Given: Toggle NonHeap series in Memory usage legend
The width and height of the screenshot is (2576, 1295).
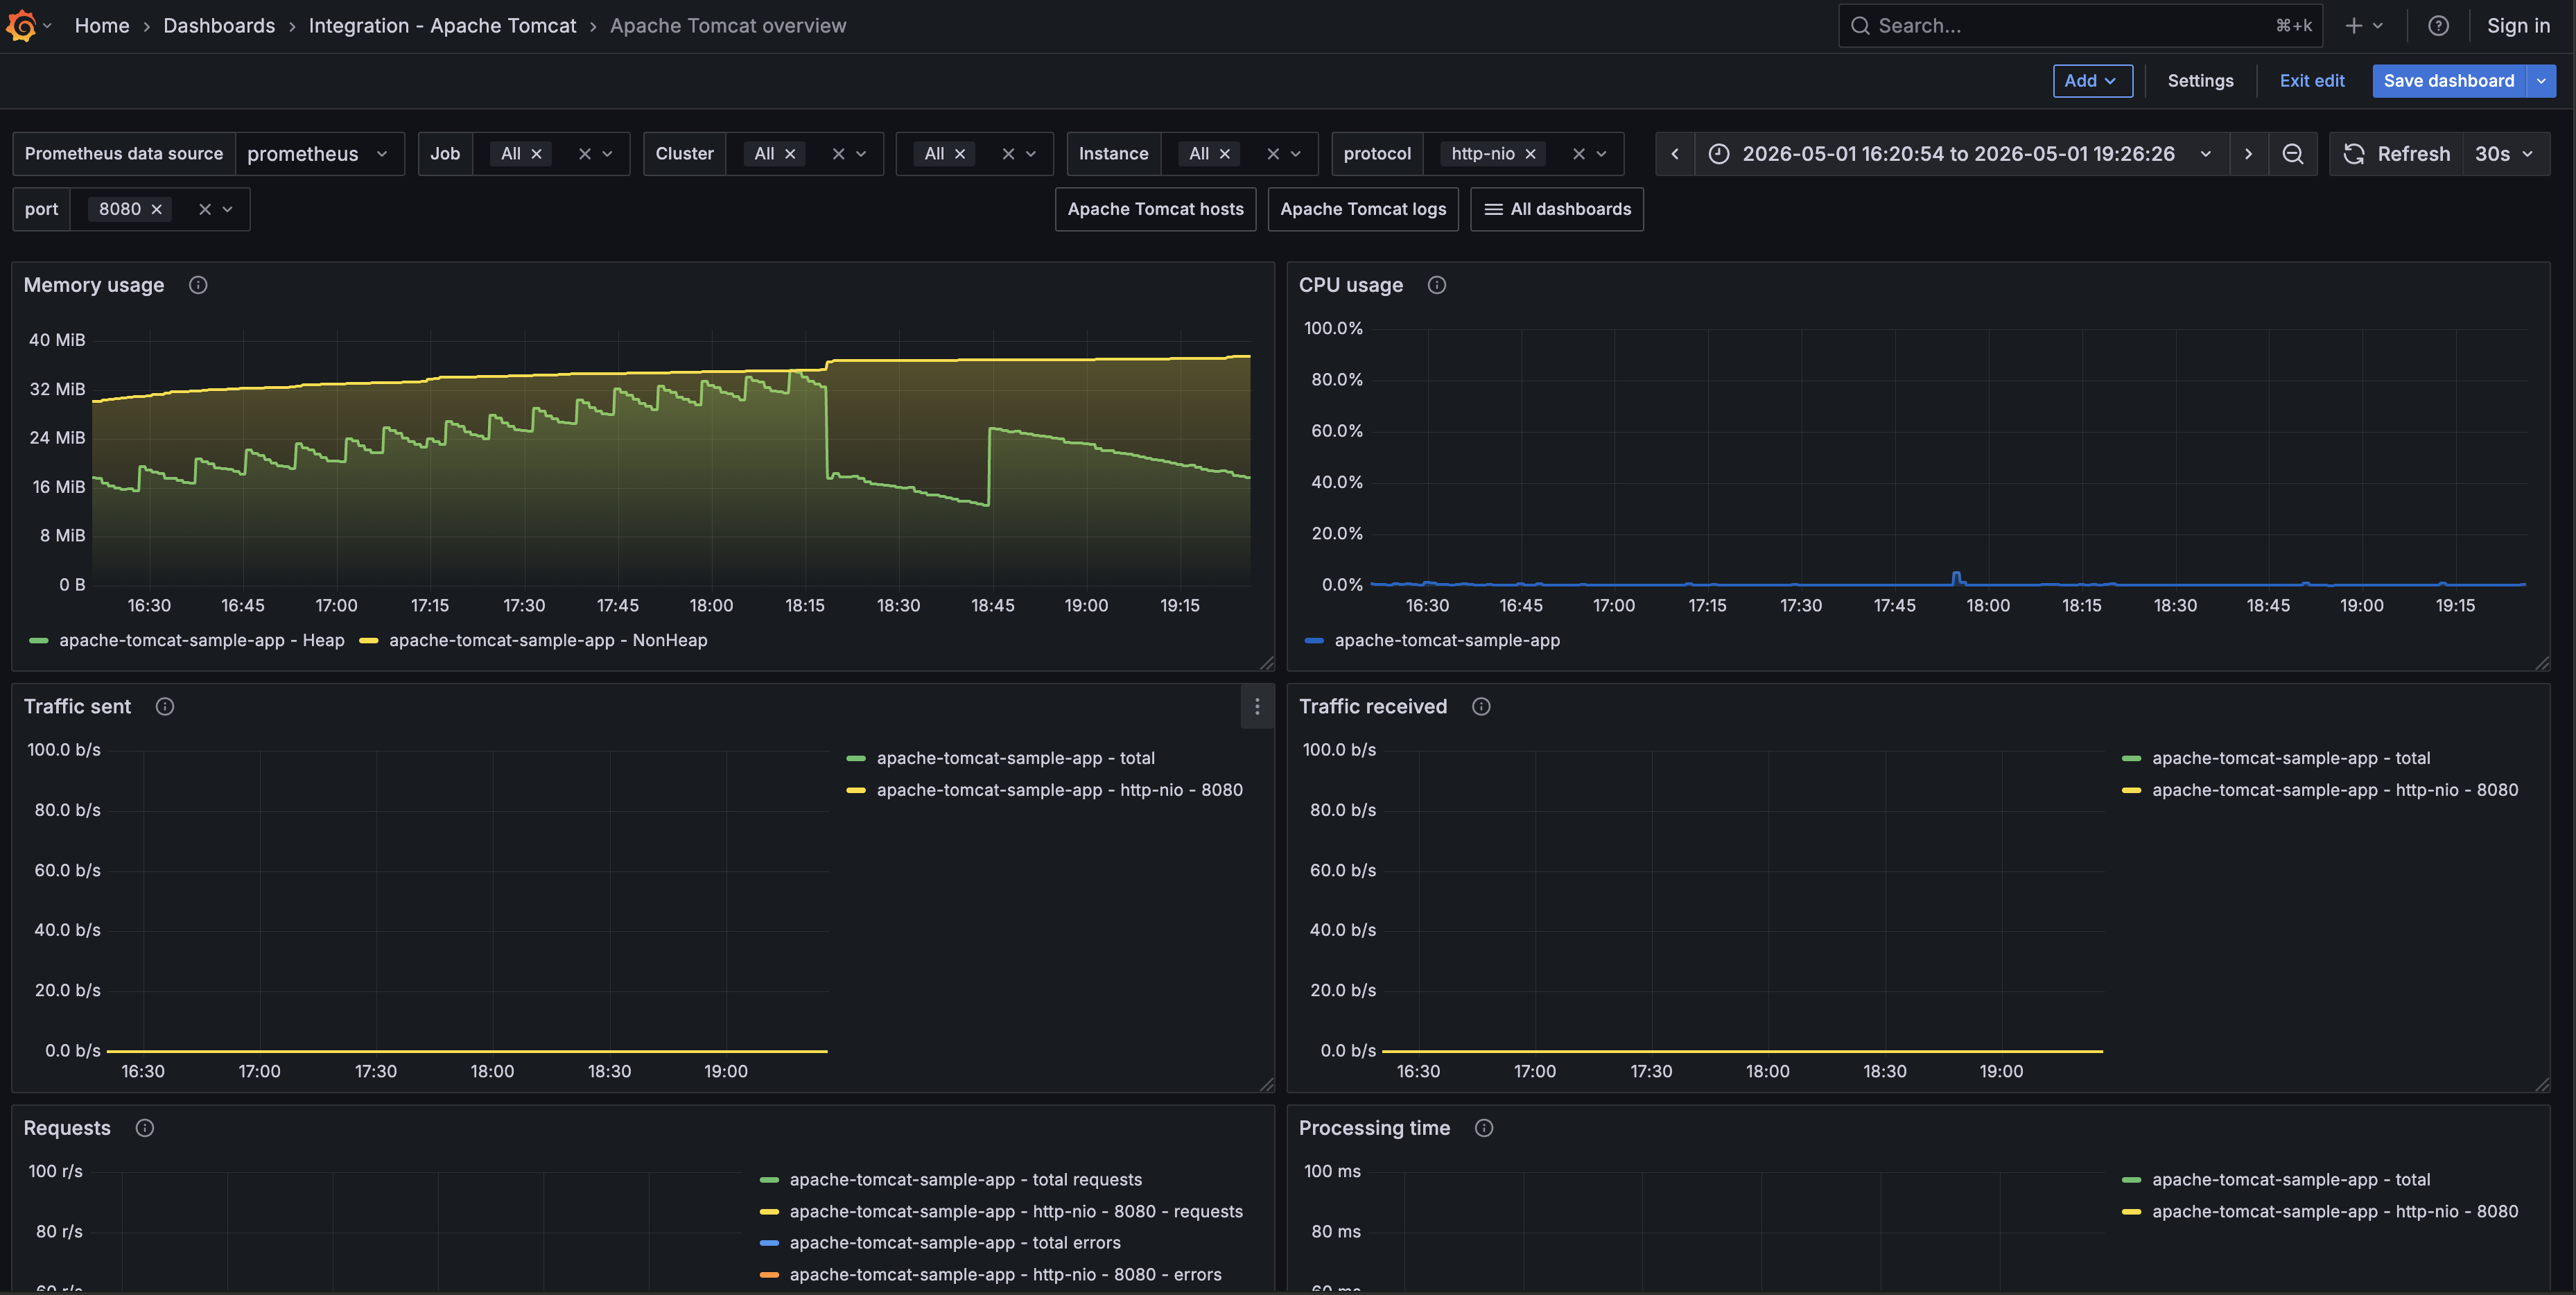Looking at the screenshot, I should pos(548,640).
